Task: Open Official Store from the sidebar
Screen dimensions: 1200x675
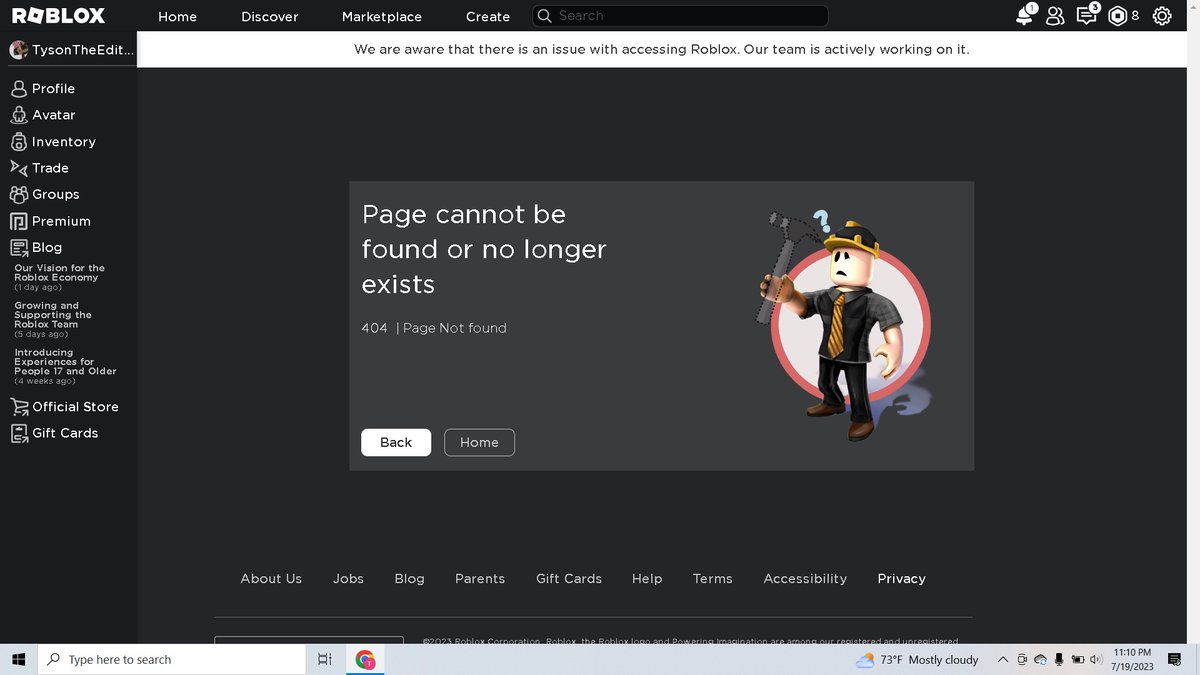Action: point(64,407)
